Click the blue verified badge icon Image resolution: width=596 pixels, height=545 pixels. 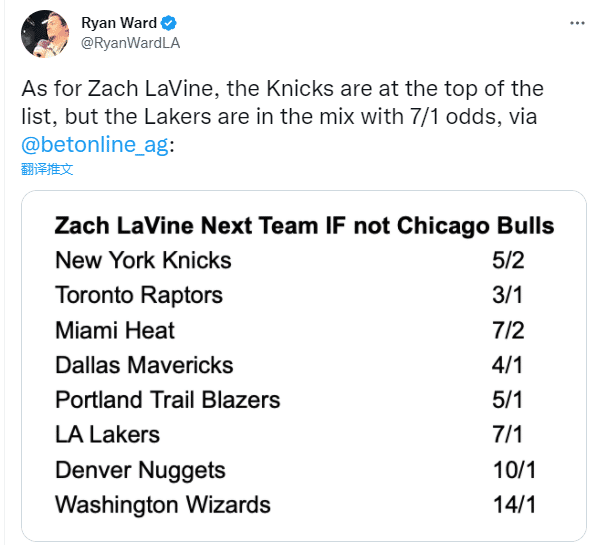coord(169,23)
